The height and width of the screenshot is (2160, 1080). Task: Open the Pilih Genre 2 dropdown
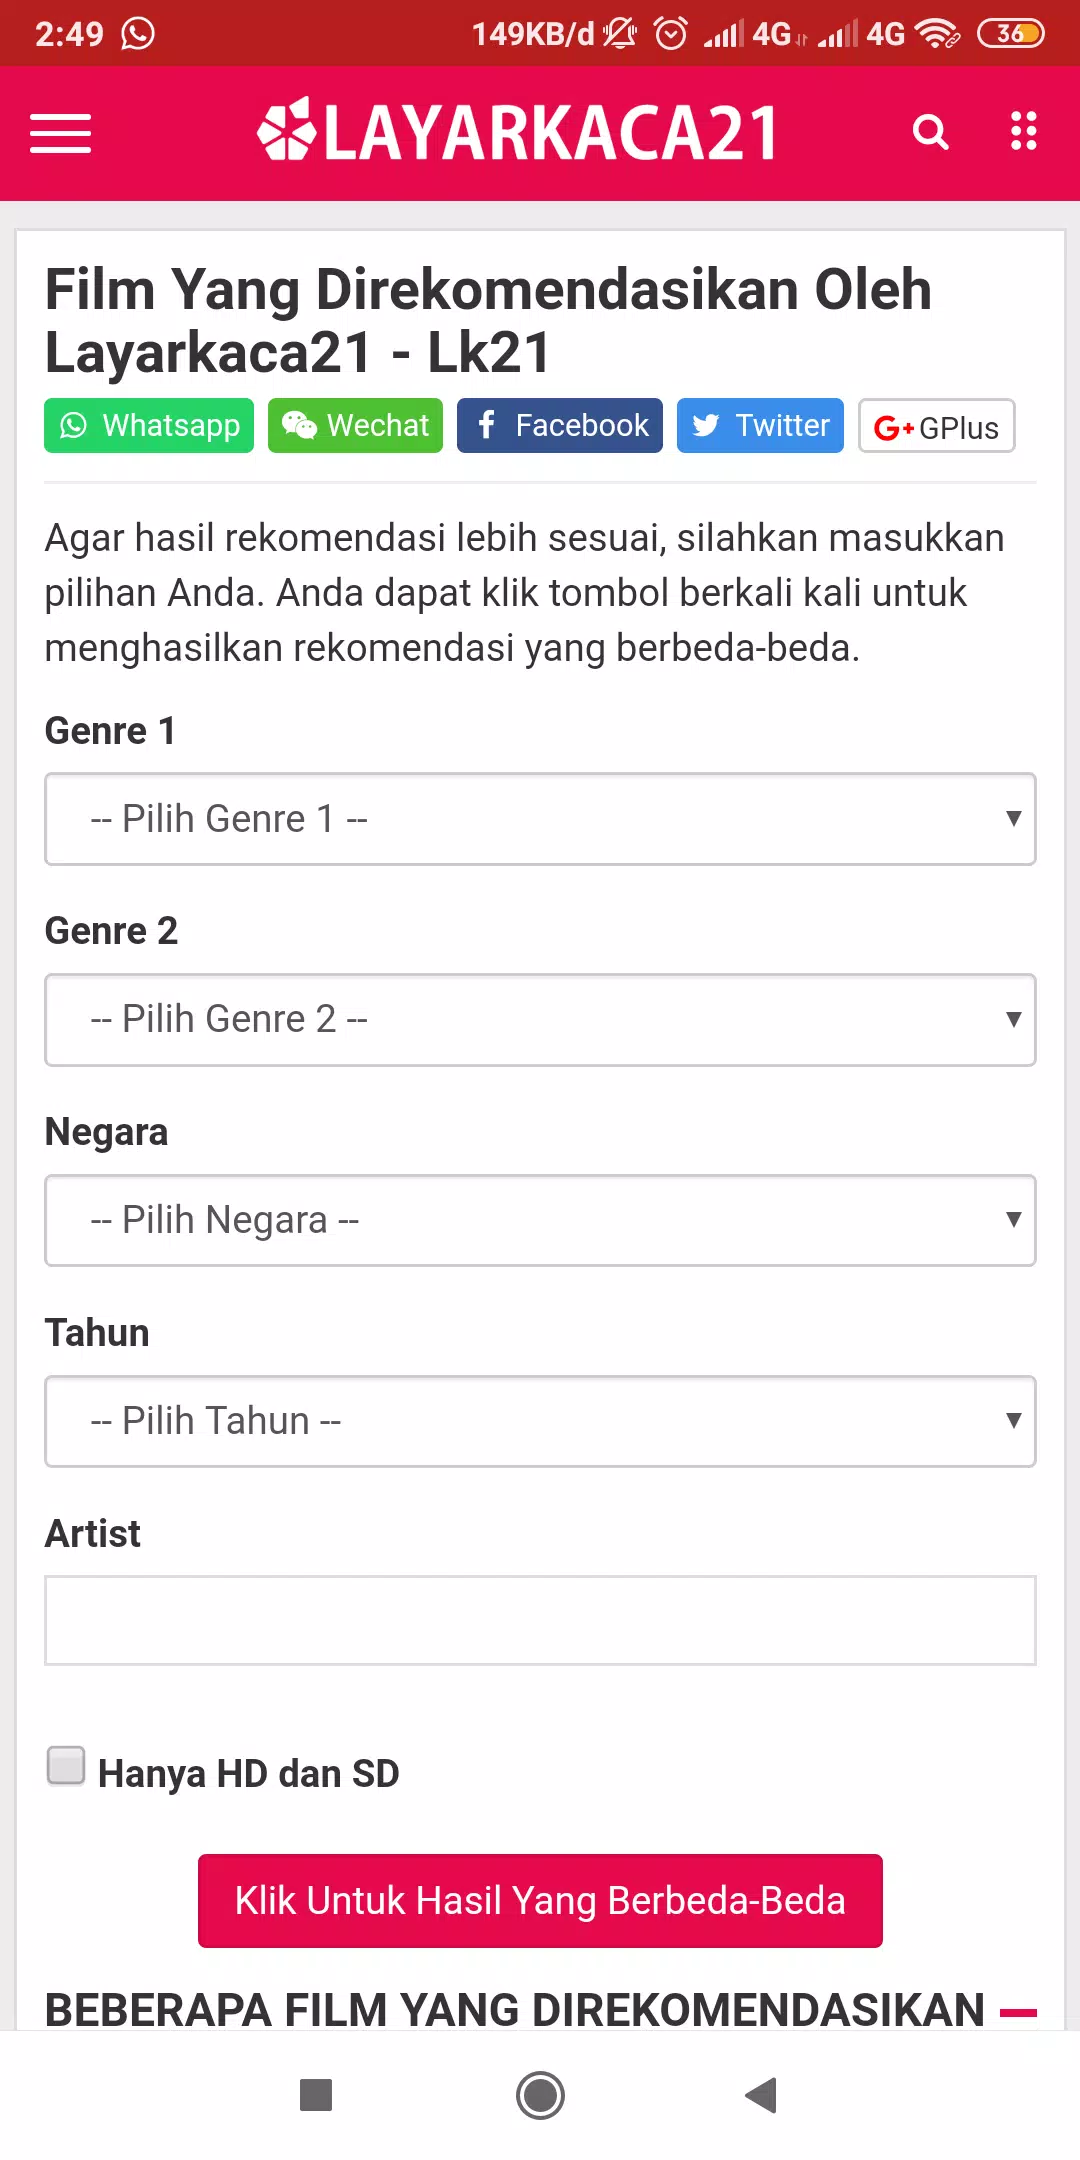click(x=540, y=1020)
